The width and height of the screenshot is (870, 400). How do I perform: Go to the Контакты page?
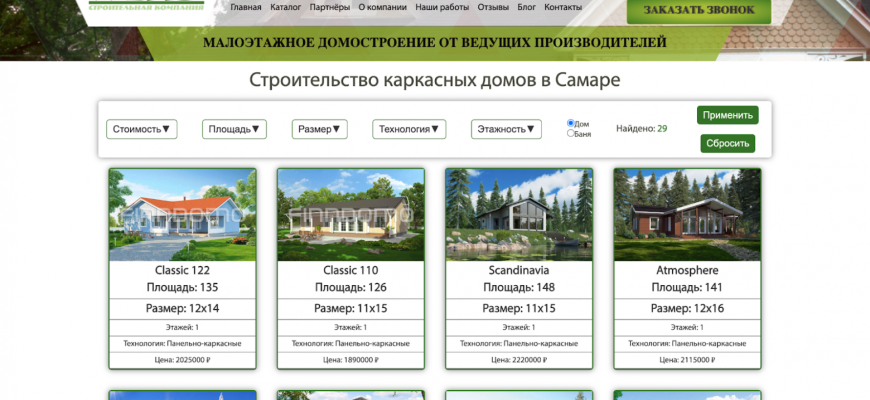click(x=564, y=7)
